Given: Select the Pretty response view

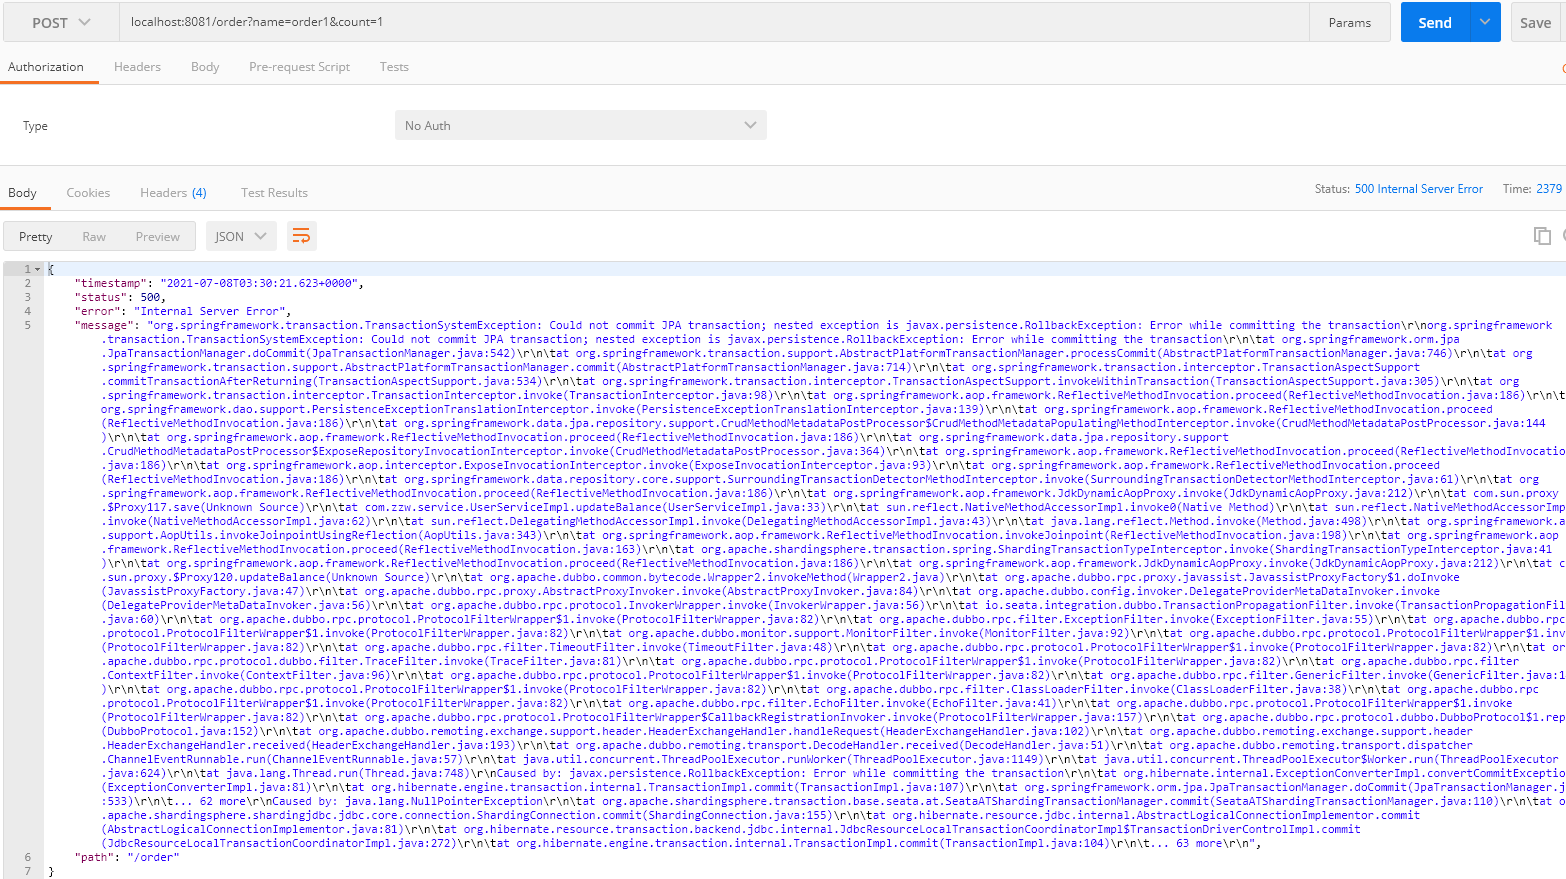Looking at the screenshot, I should click(36, 236).
